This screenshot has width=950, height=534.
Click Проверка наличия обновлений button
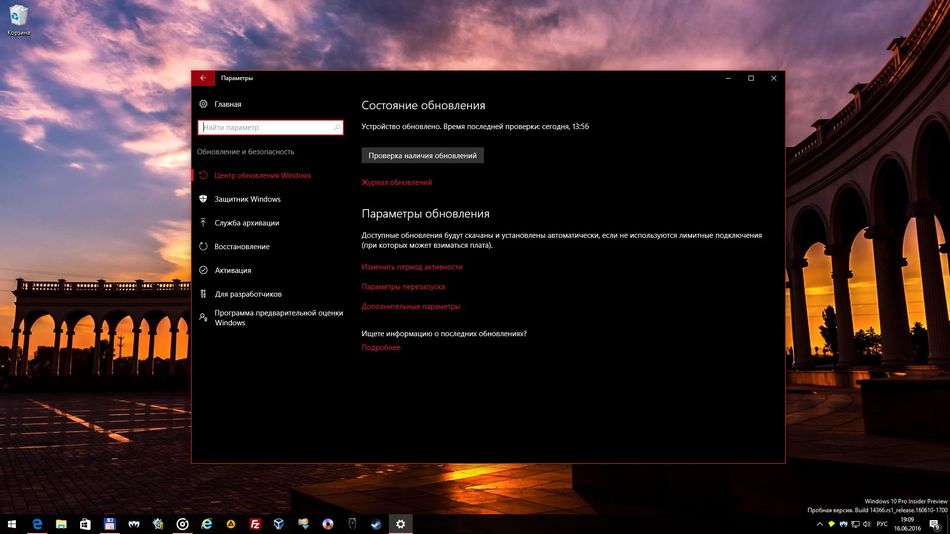tap(422, 155)
